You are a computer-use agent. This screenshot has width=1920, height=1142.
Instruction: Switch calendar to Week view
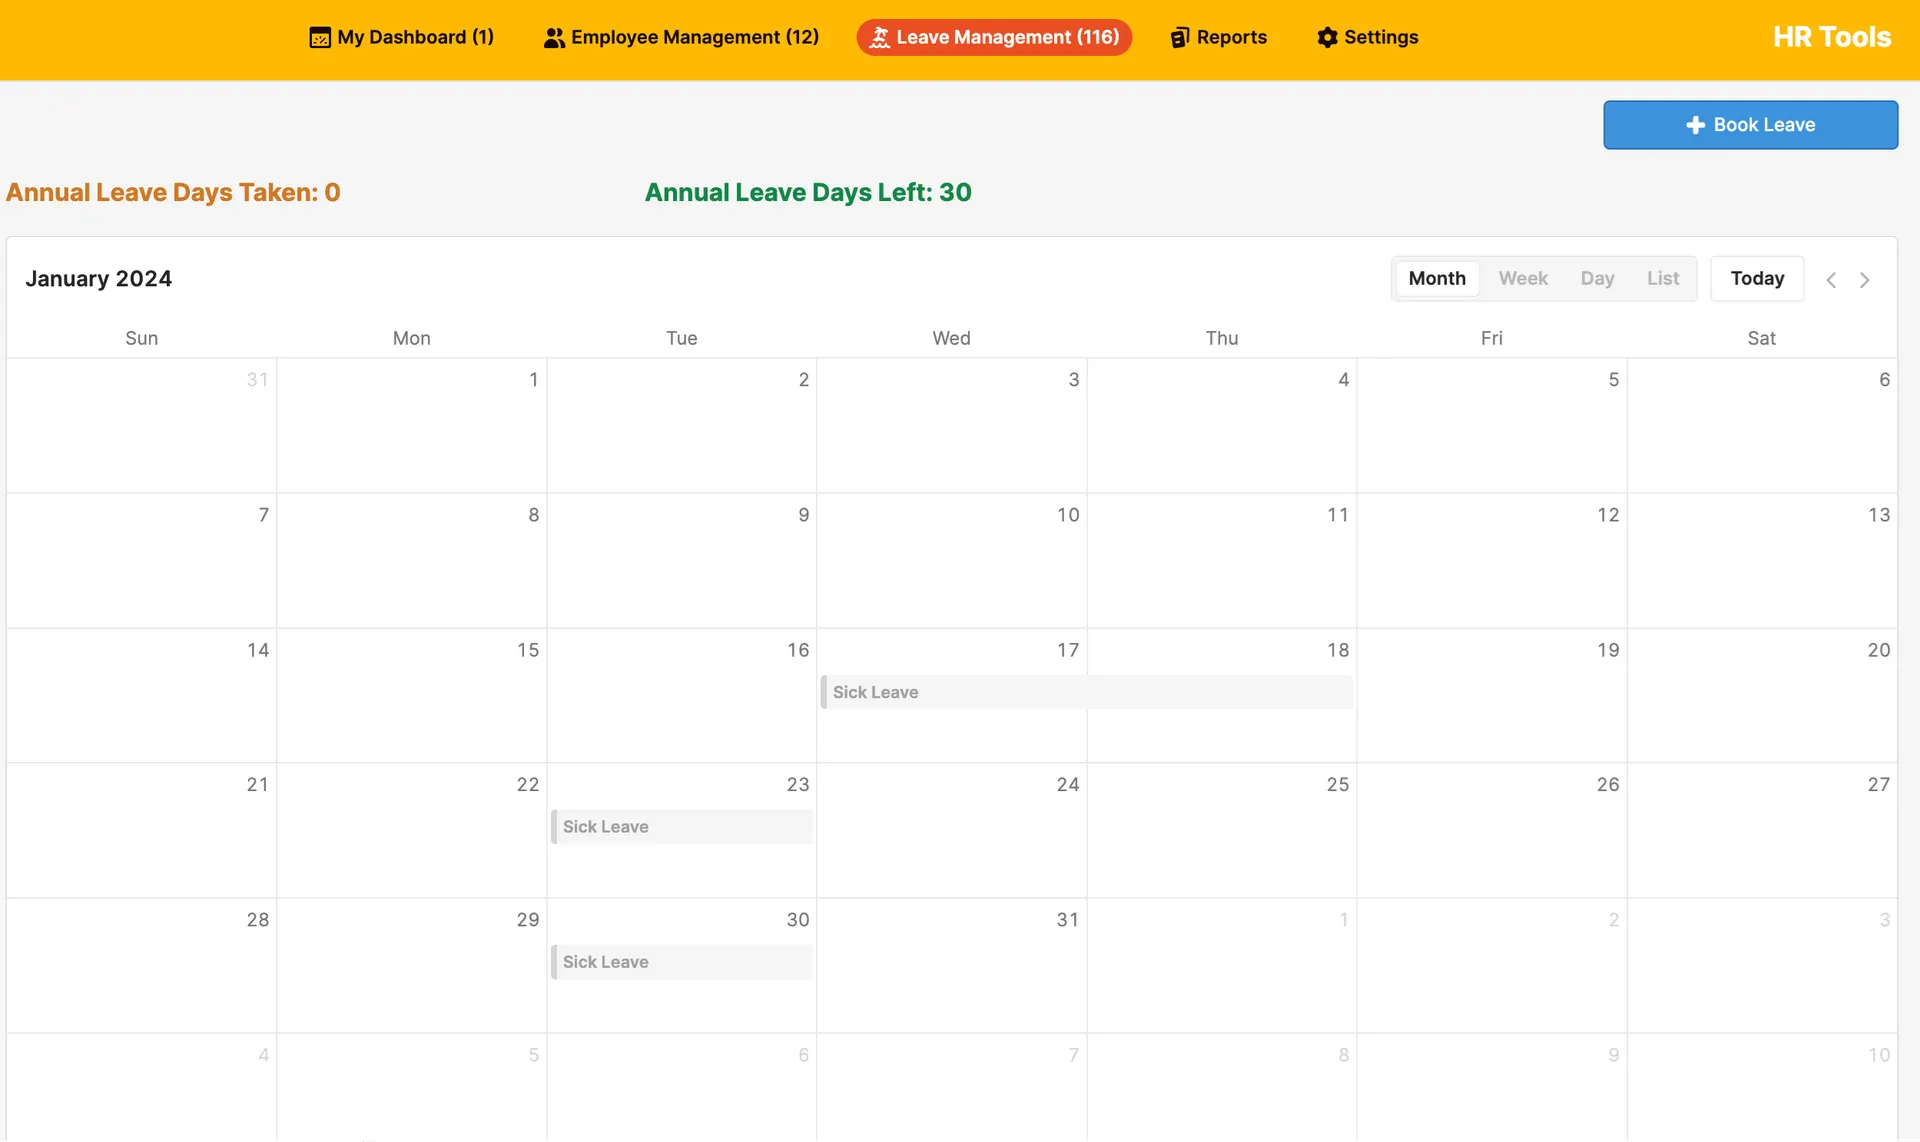pos(1523,279)
